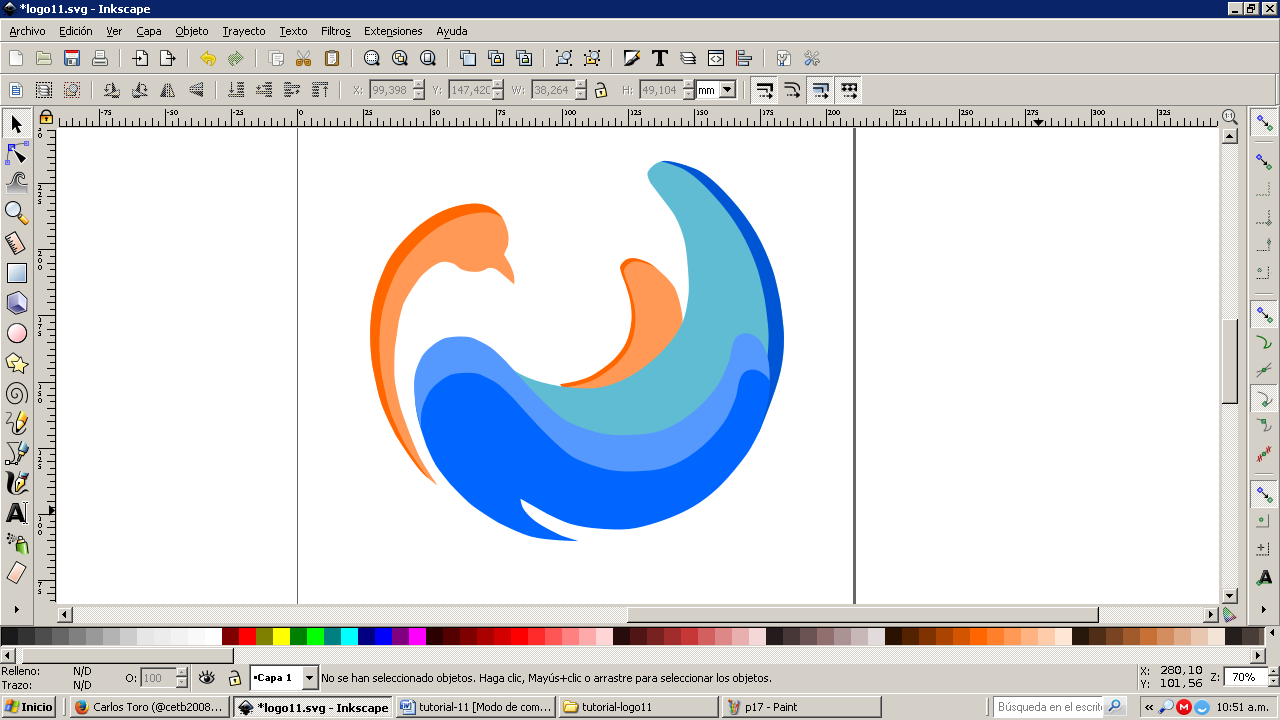Select the Spray tool

click(x=16, y=543)
